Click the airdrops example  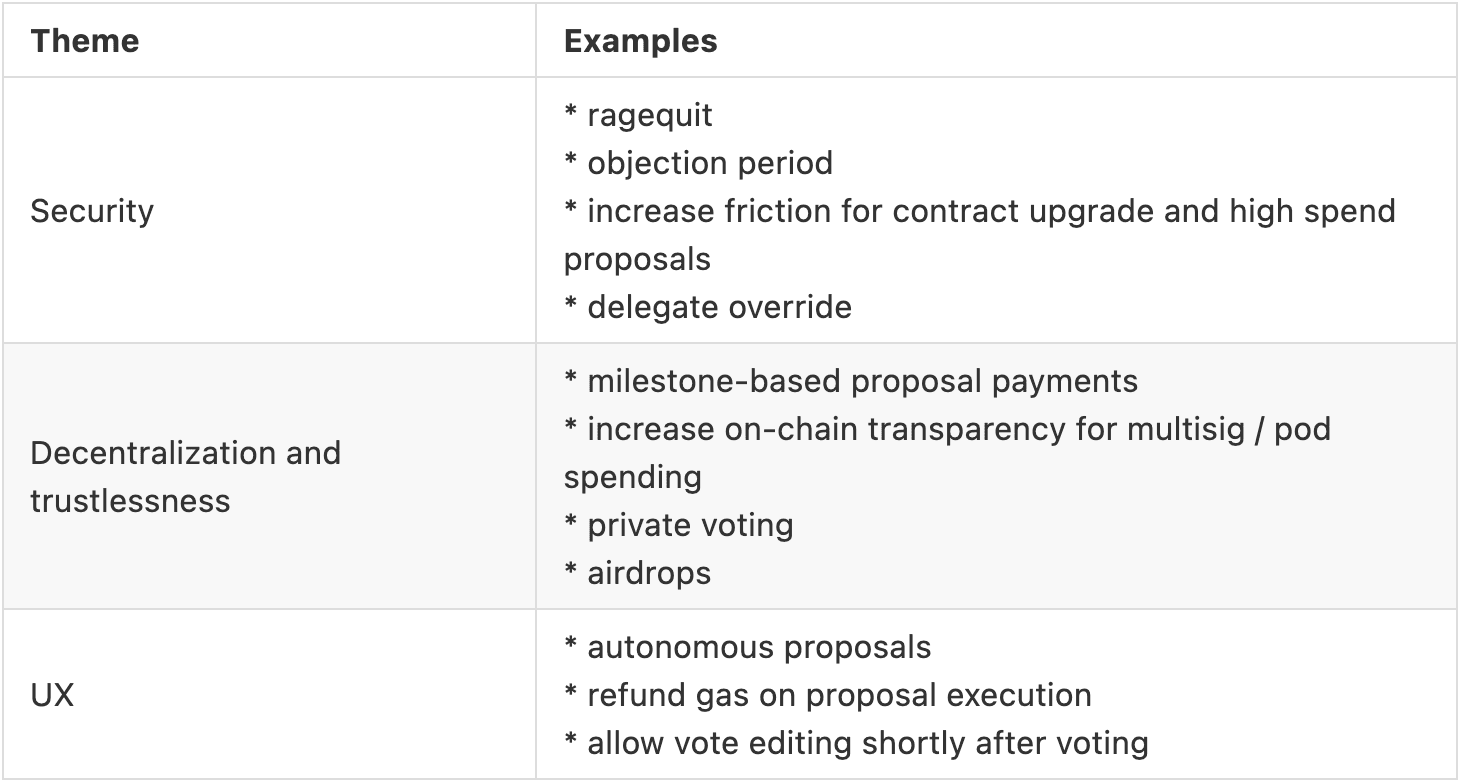649,573
